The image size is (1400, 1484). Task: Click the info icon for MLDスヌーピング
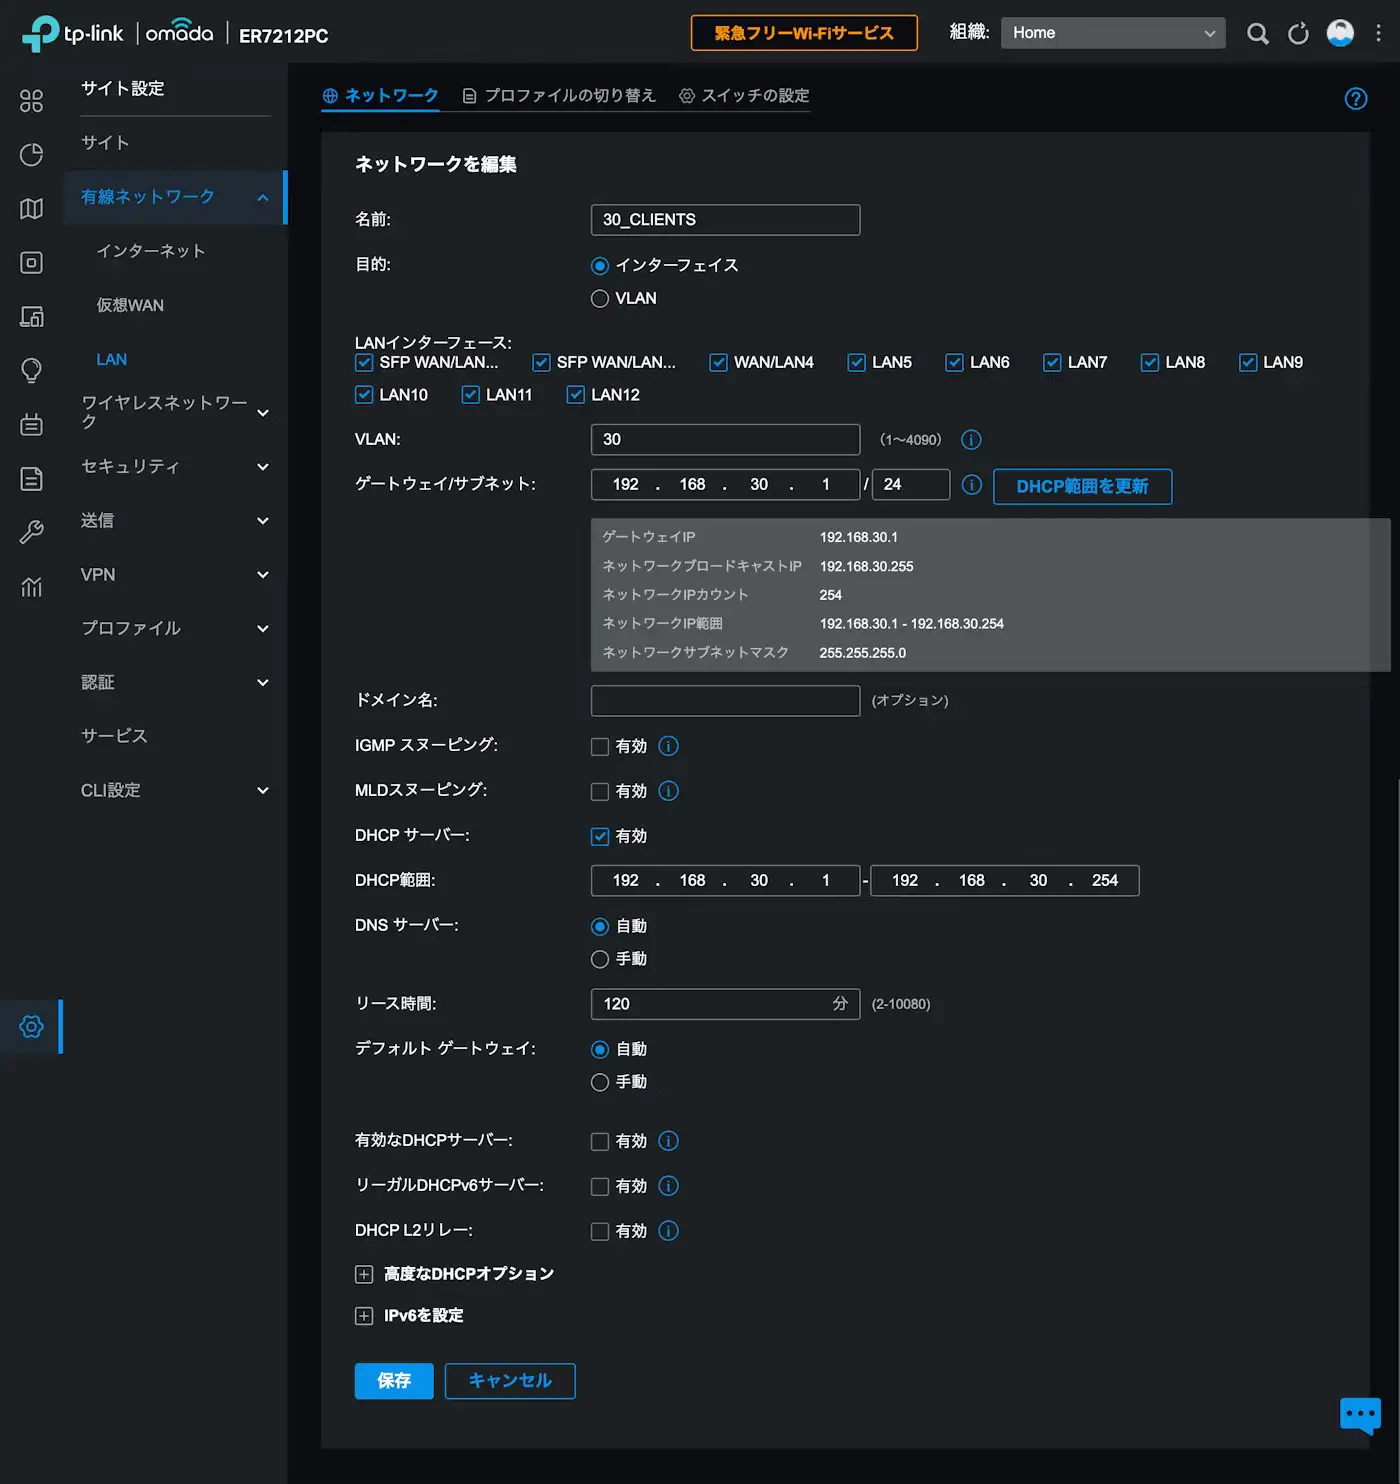[668, 790]
